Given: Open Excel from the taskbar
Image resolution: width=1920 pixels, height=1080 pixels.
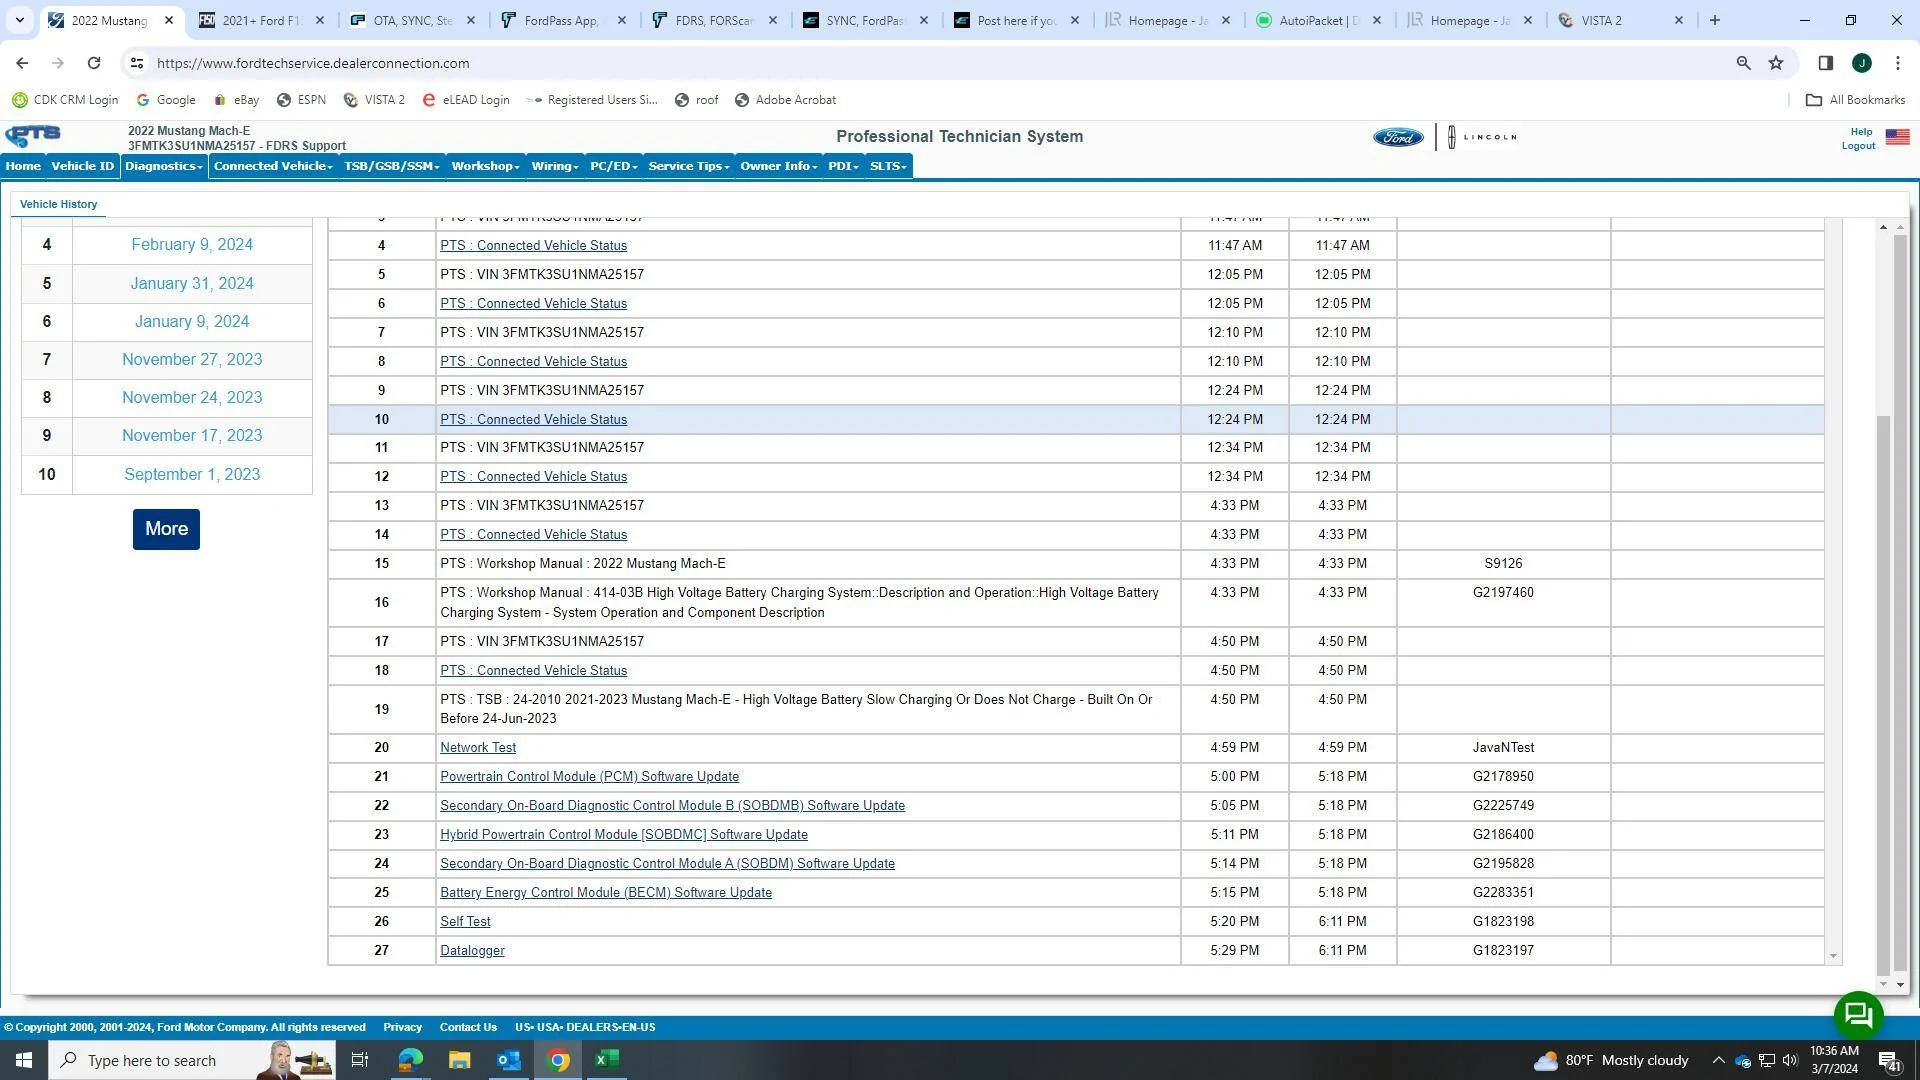Looking at the screenshot, I should click(x=607, y=1060).
